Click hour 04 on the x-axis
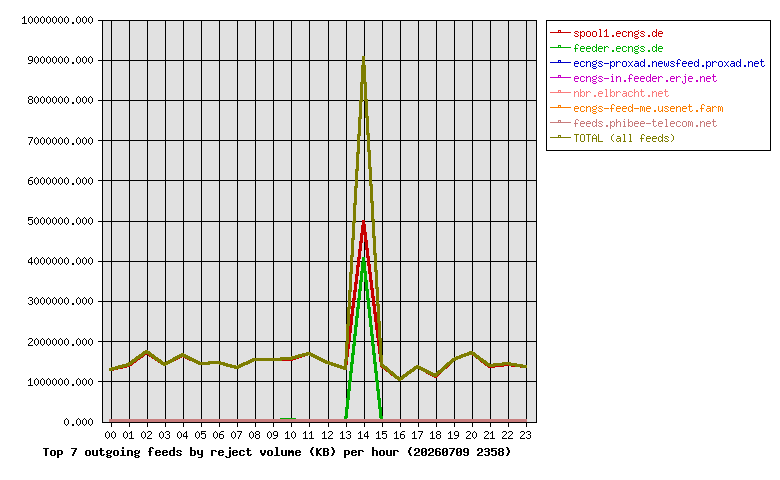This screenshot has width=780, height=480. [x=183, y=435]
